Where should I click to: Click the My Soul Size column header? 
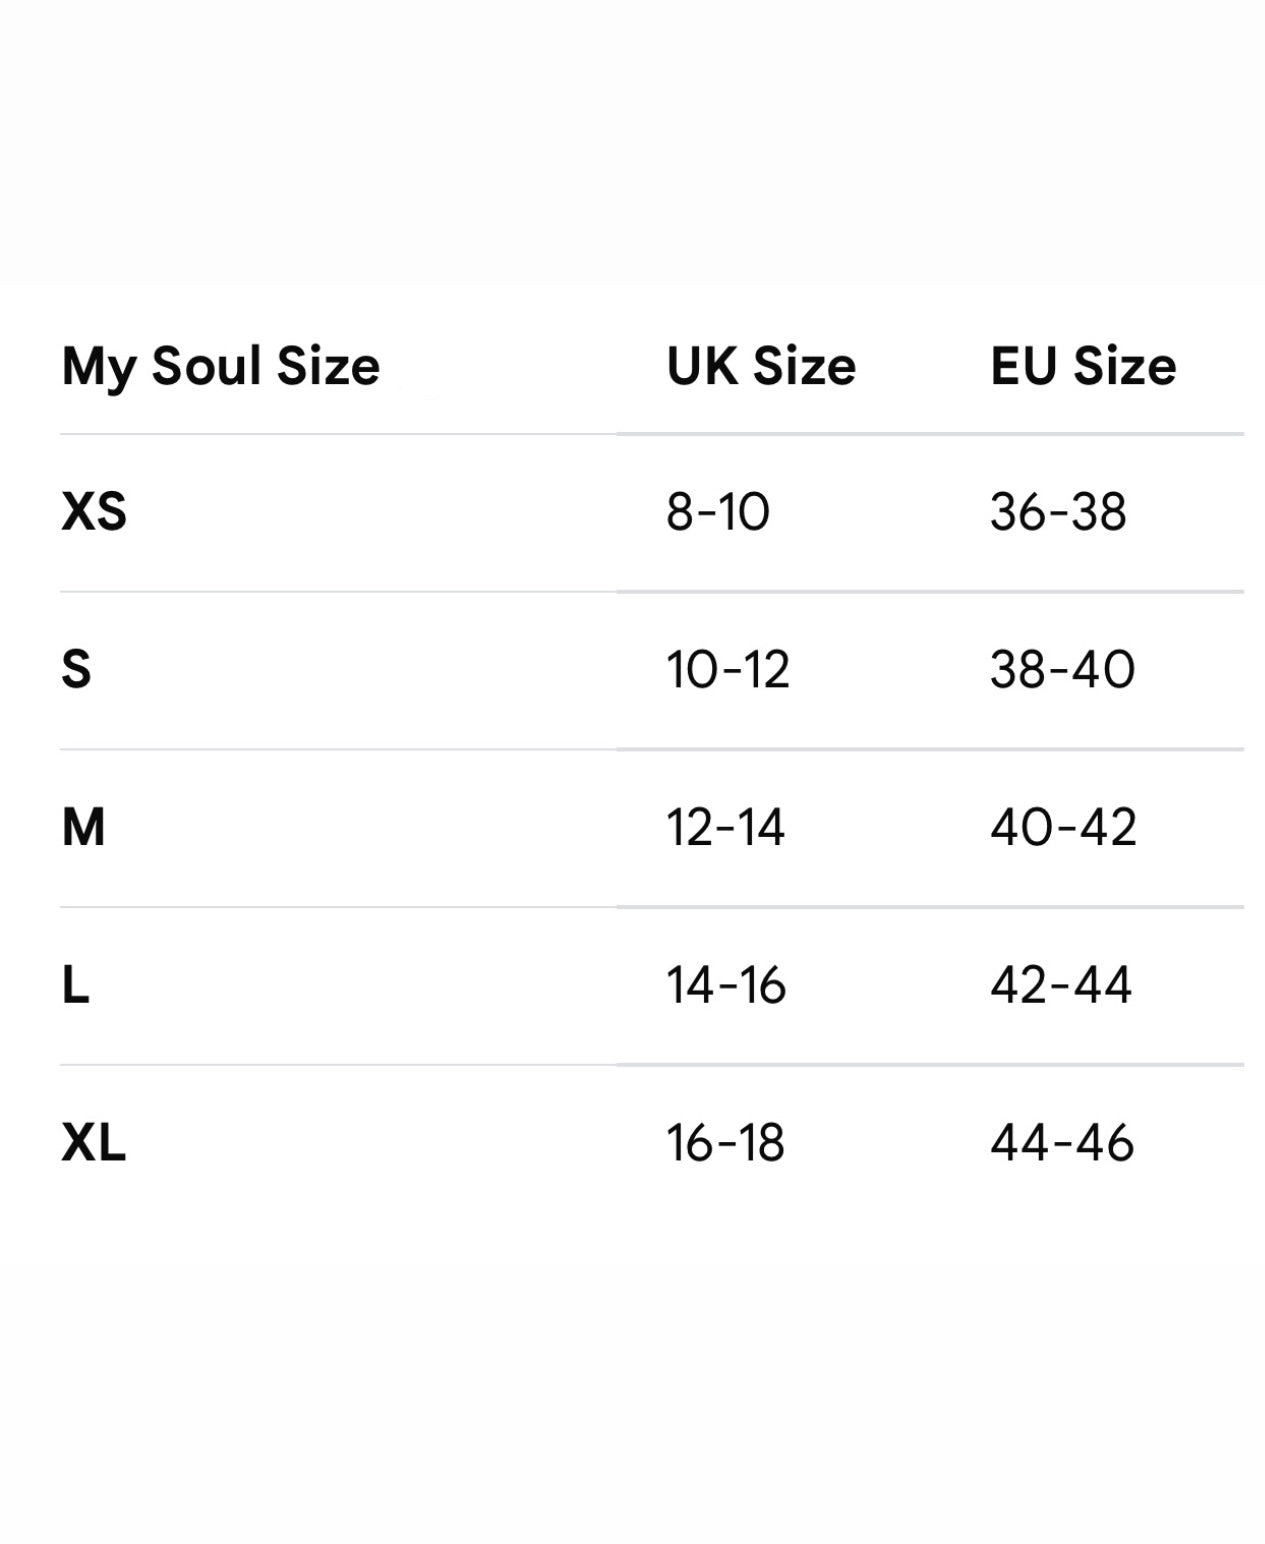pyautogui.click(x=221, y=366)
